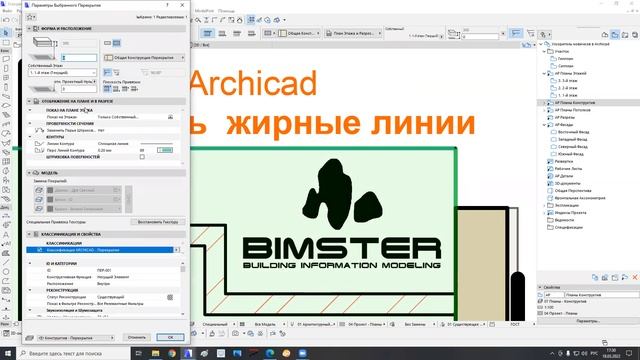Switch to Publisher Sets tab in navigator

tap(635, 35)
